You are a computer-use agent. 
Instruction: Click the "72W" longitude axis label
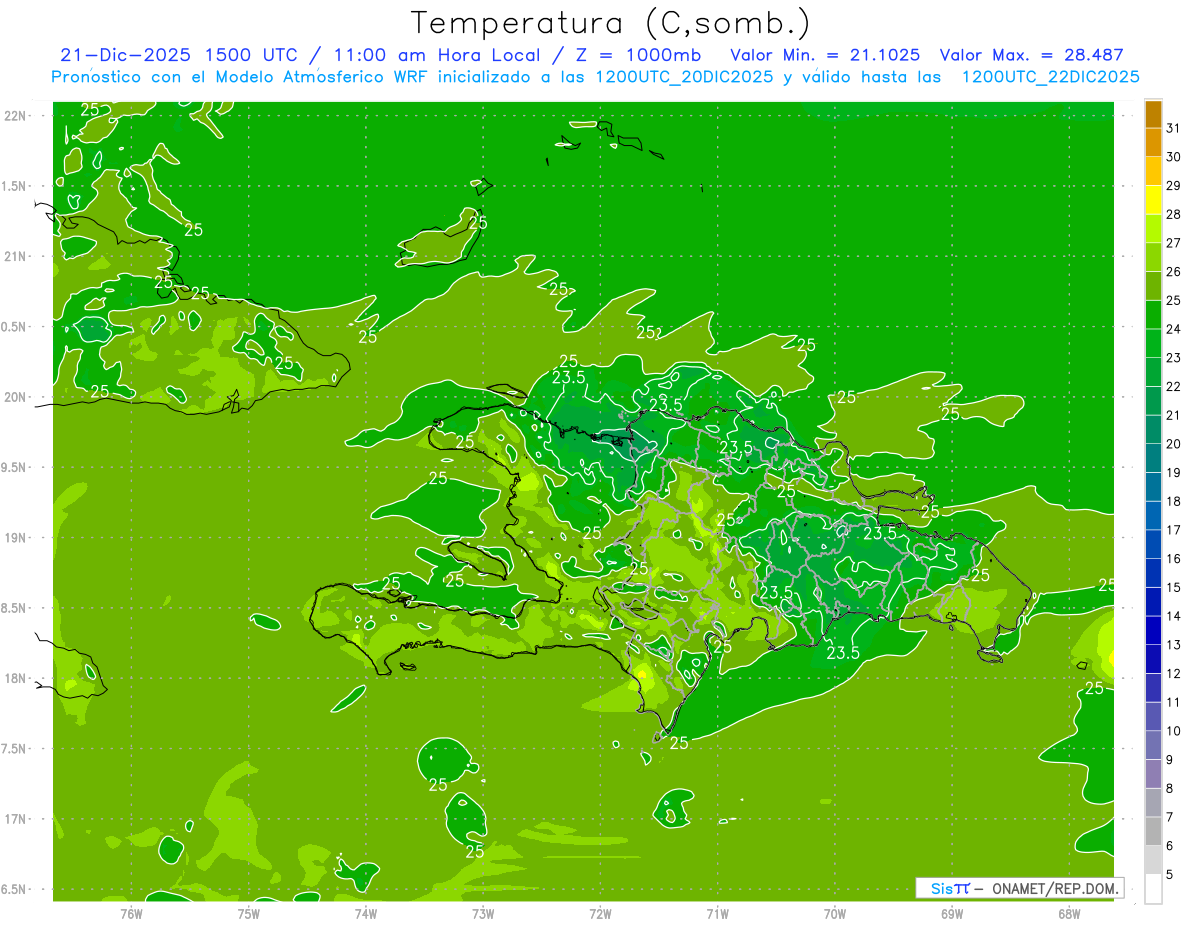(x=600, y=913)
